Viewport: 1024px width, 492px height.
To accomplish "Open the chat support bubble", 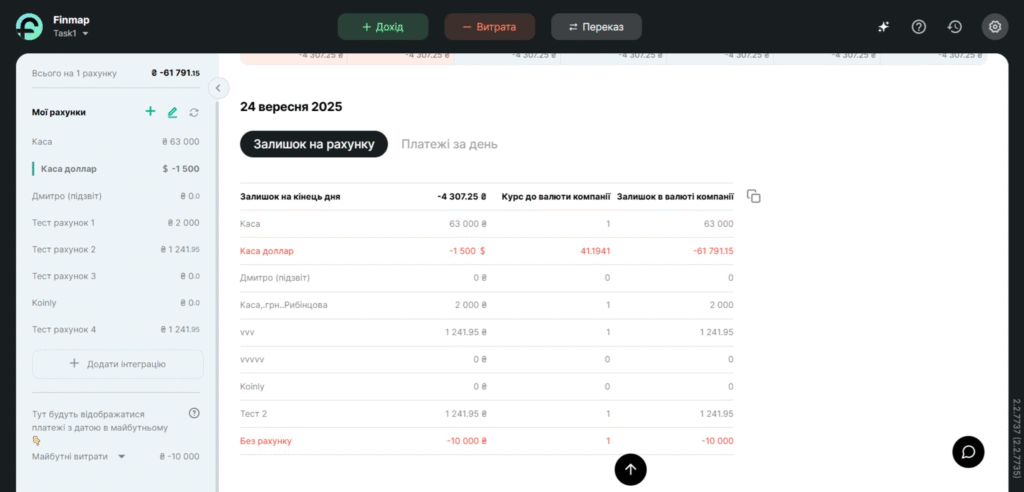I will pyautogui.click(x=968, y=451).
